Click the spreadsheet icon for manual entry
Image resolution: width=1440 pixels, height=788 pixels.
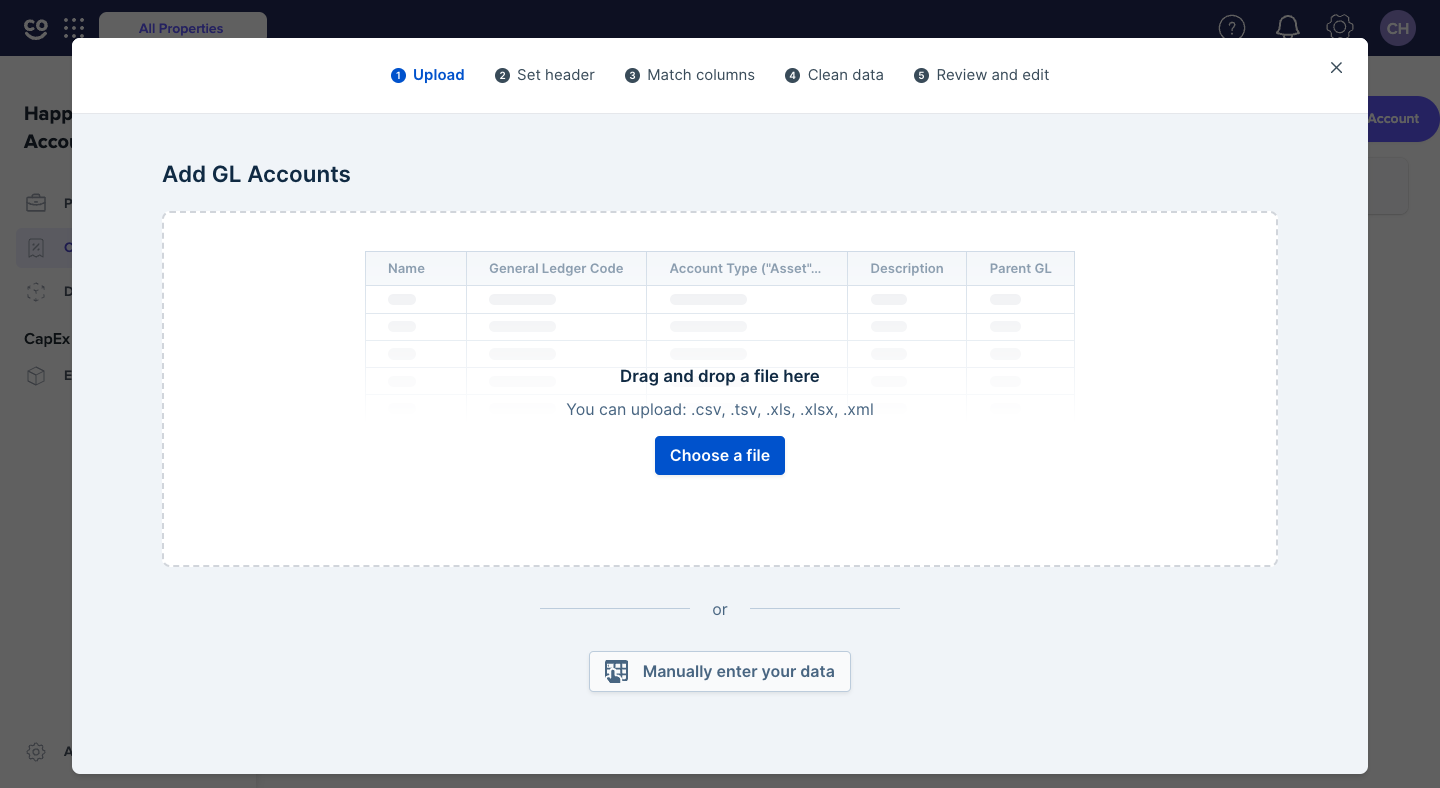[x=617, y=671]
